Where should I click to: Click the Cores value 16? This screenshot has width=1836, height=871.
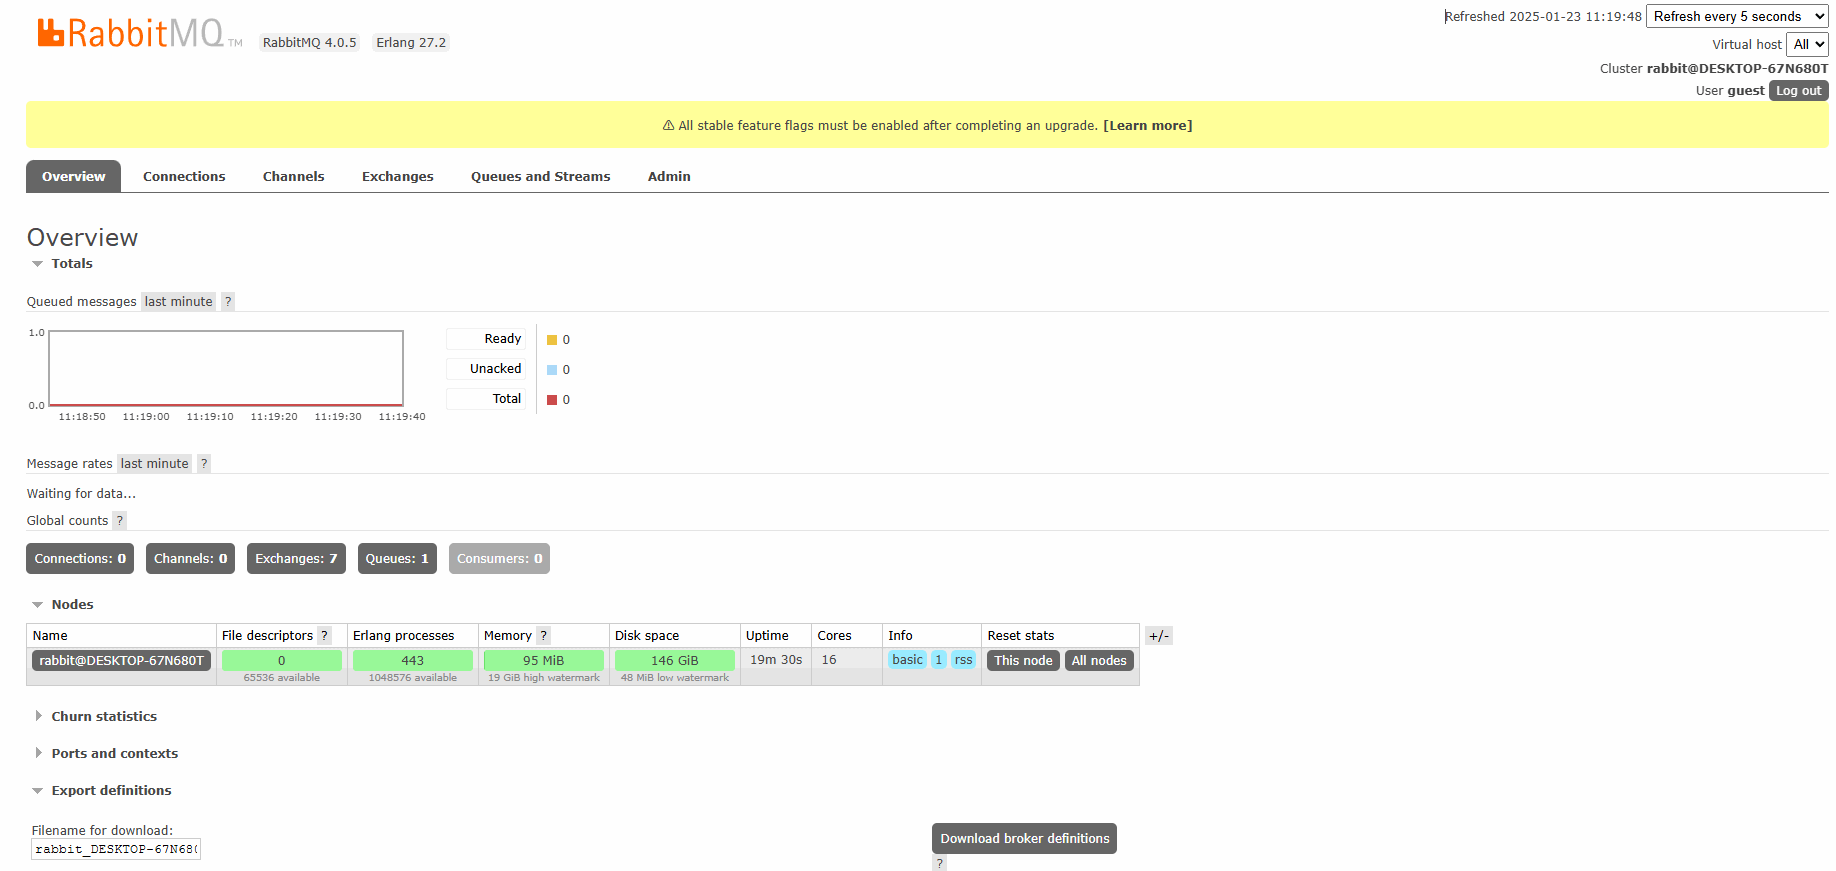pyautogui.click(x=829, y=659)
